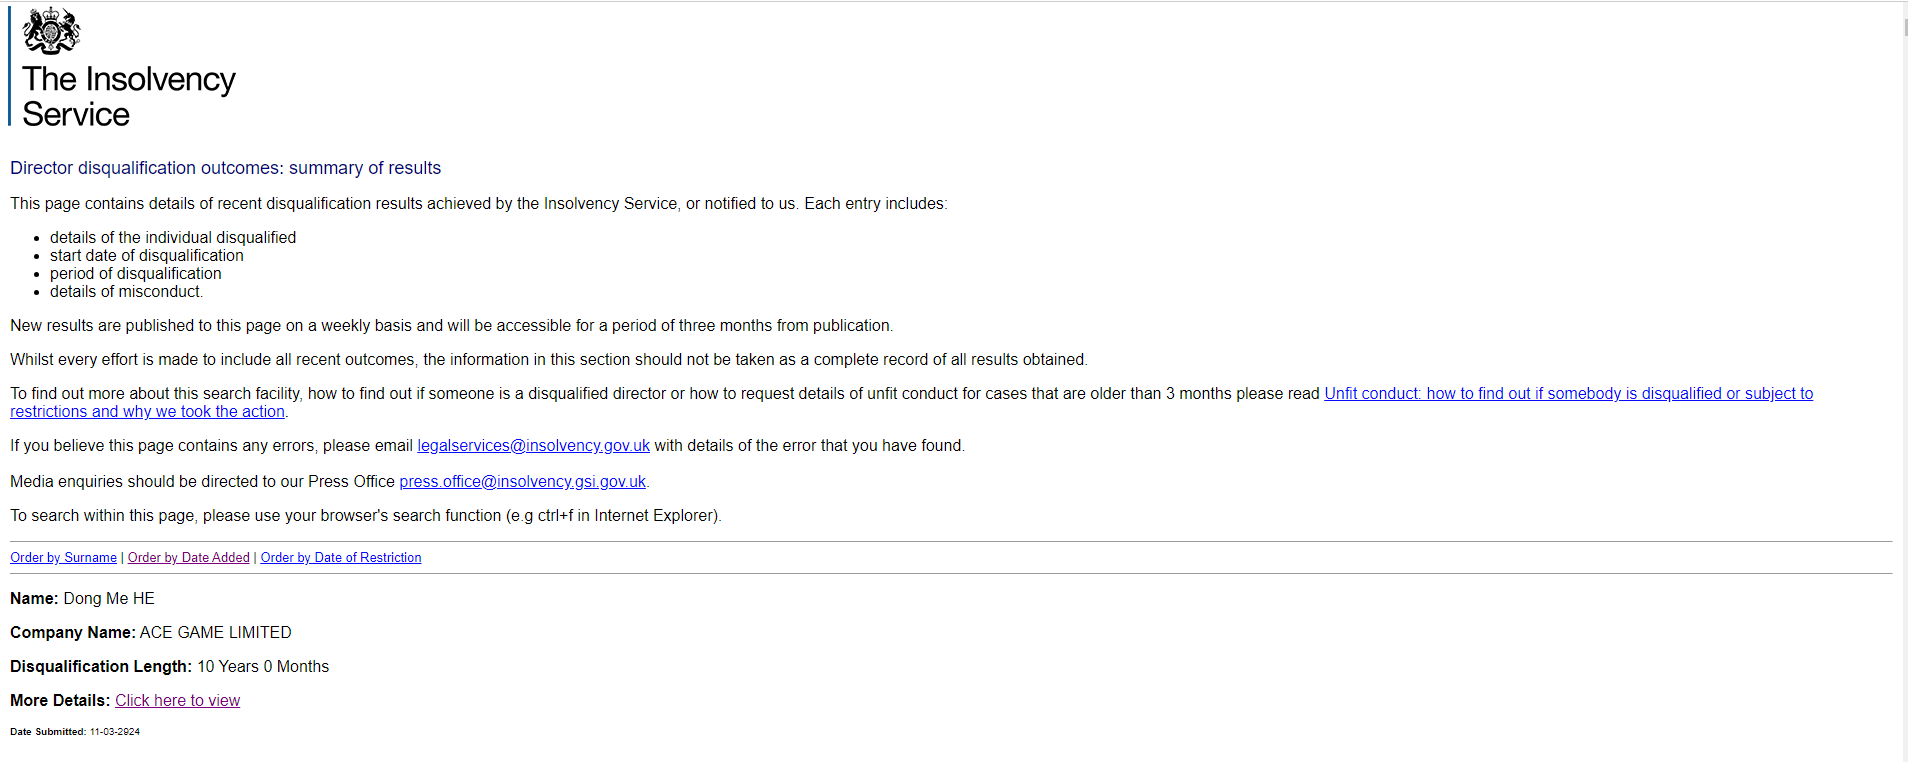
Task: Click the 10 Years 0 Months disqualification length
Action: 263,667
